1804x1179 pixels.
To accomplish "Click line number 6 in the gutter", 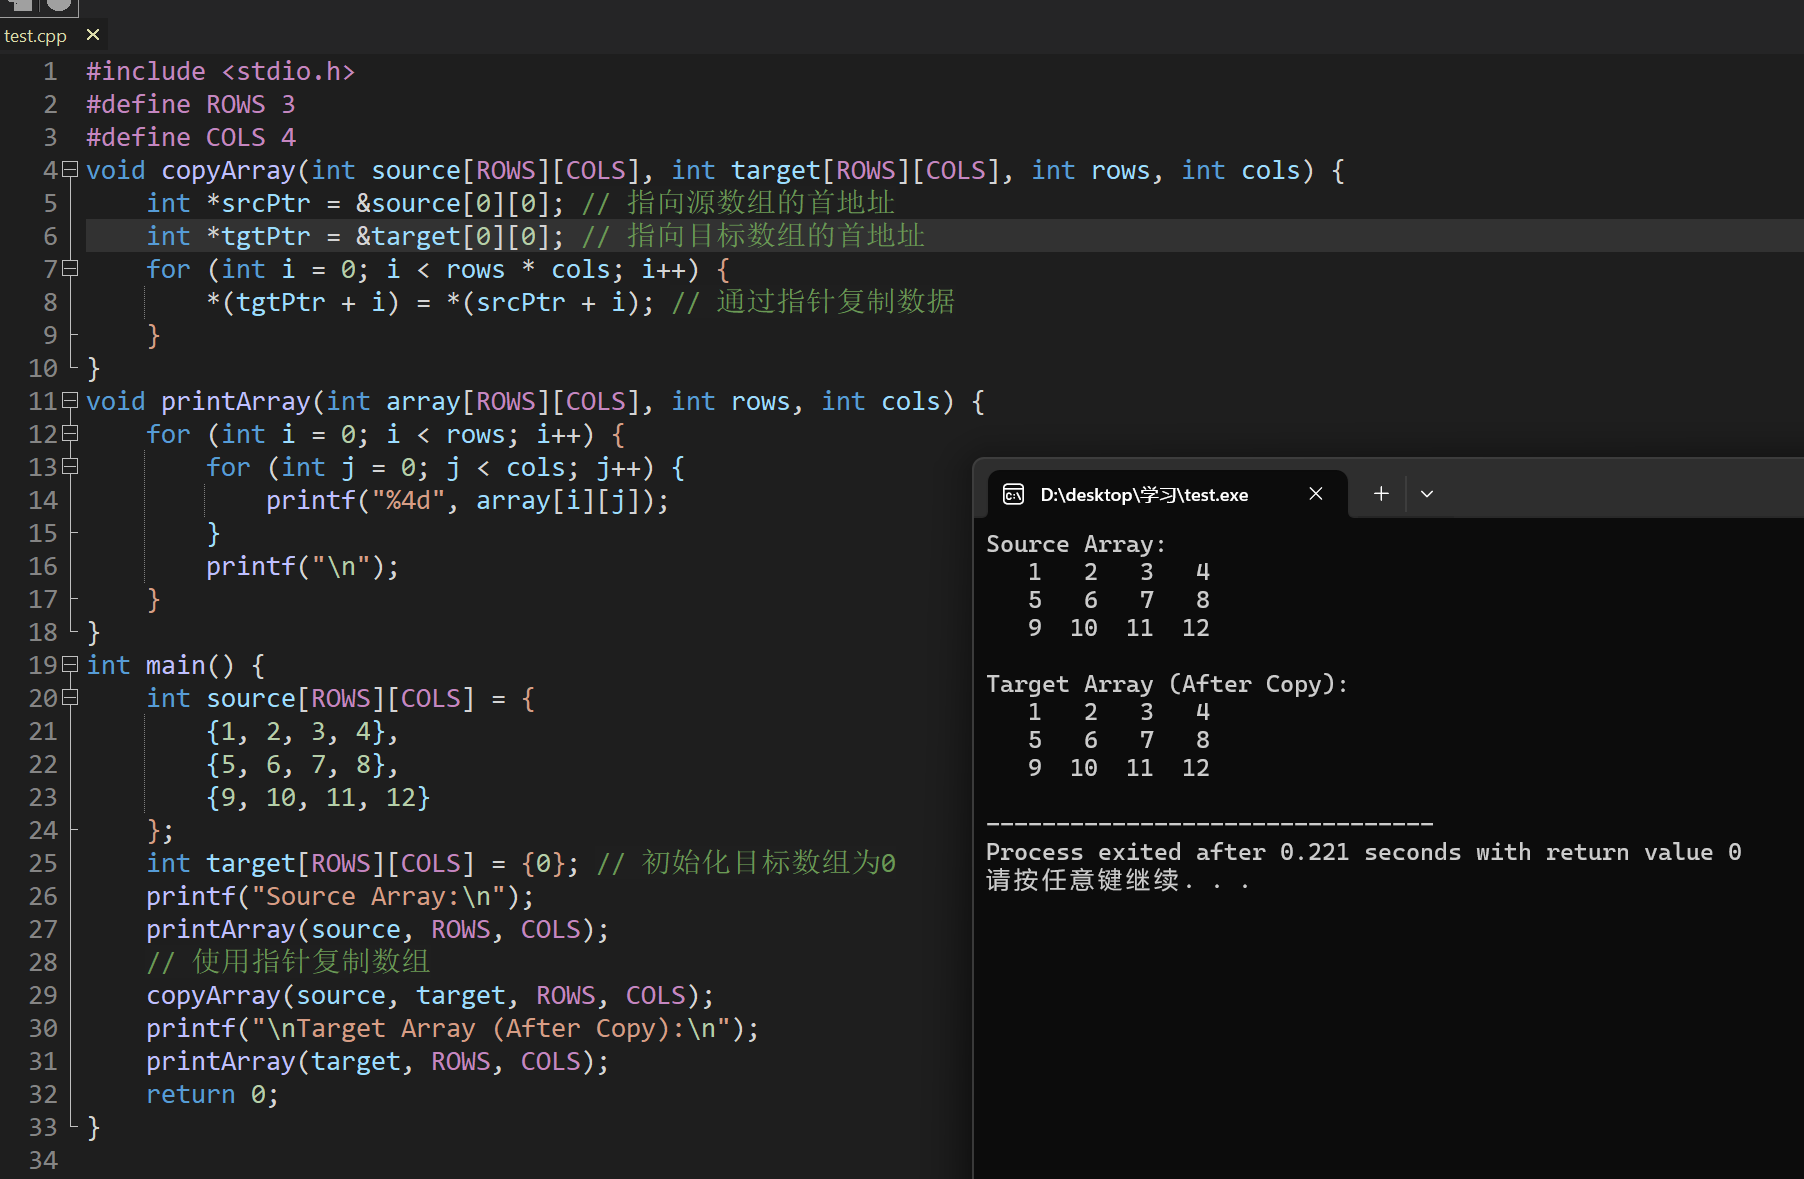I will click(x=50, y=237).
